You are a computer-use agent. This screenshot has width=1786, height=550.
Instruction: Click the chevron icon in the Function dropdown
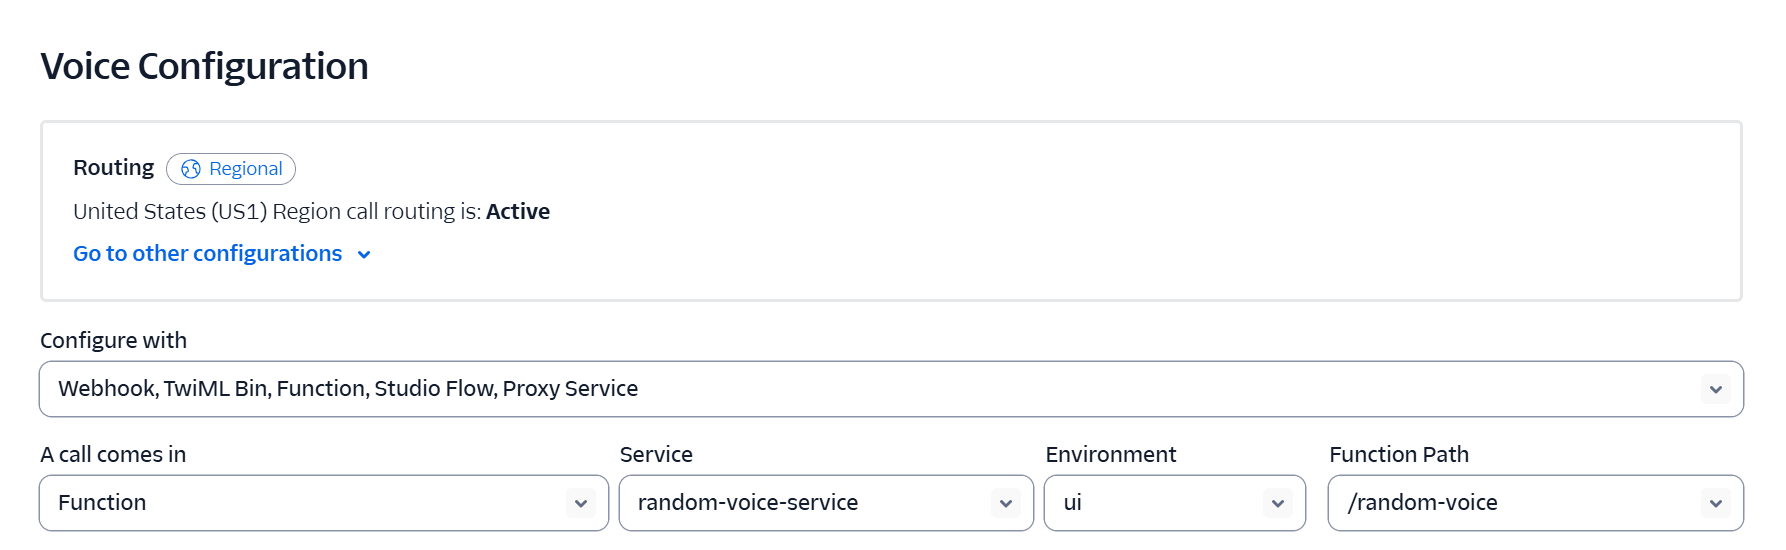(x=580, y=503)
